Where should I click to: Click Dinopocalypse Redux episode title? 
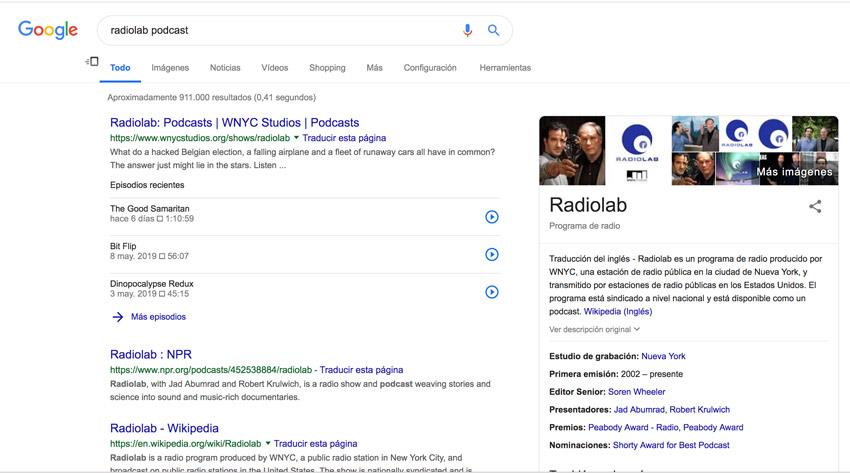pyautogui.click(x=152, y=283)
